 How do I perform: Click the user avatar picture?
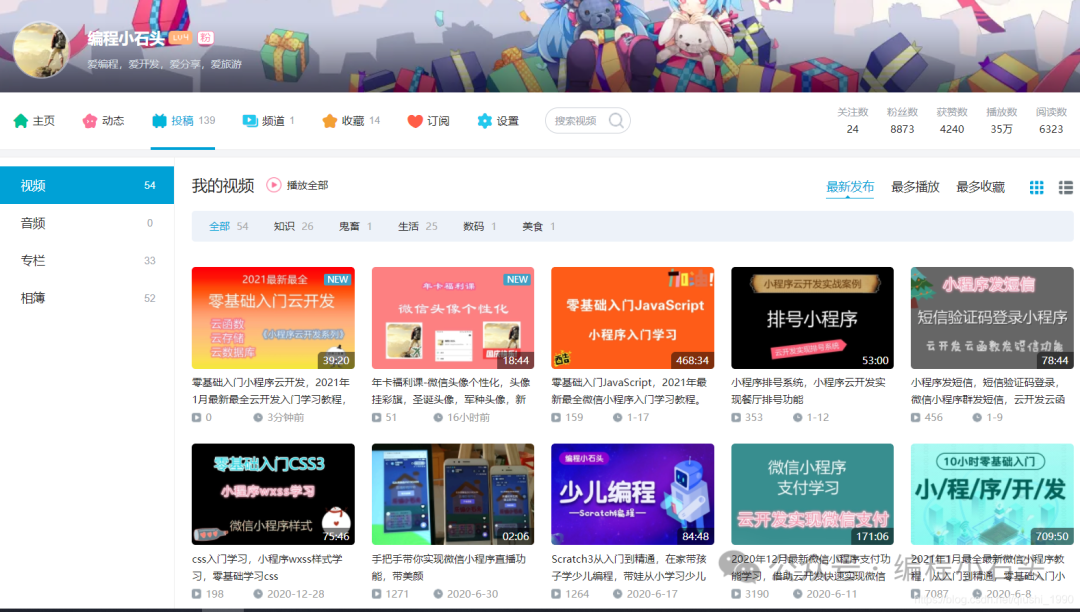(x=41, y=50)
